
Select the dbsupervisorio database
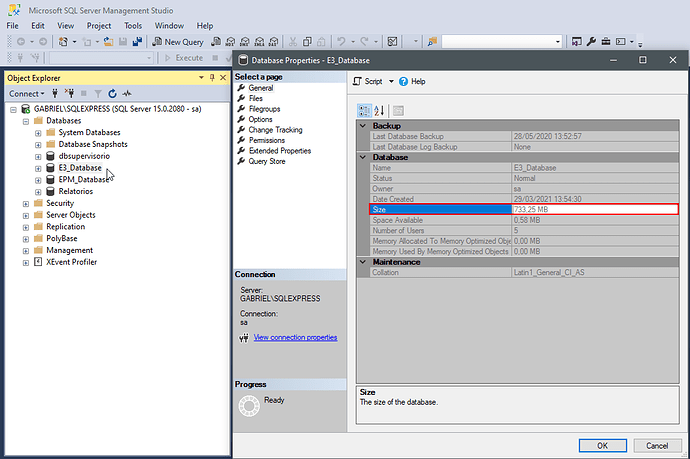click(x=84, y=156)
